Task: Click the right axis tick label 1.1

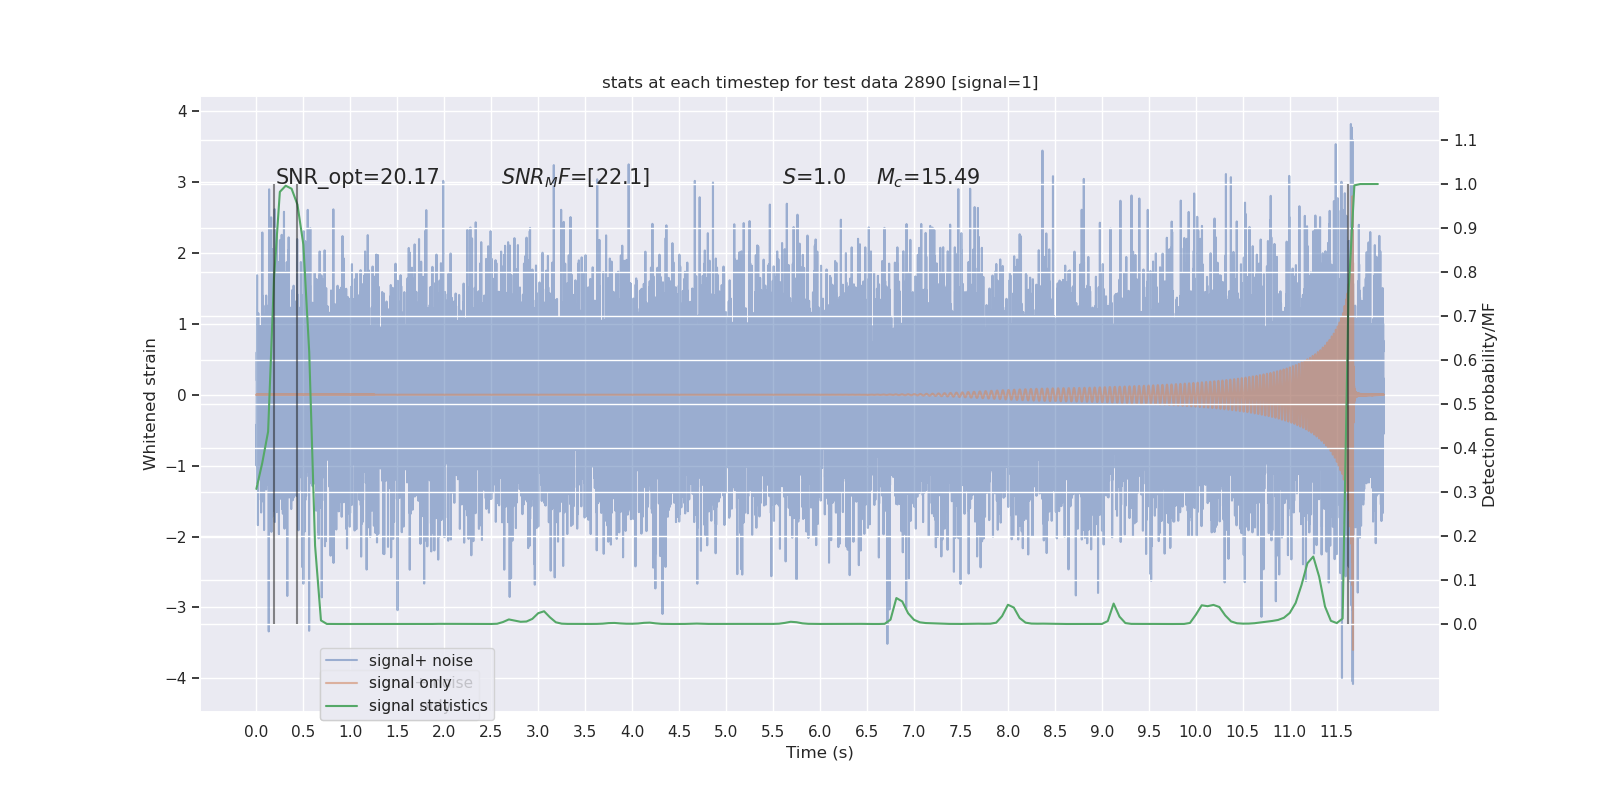Action: (1465, 140)
